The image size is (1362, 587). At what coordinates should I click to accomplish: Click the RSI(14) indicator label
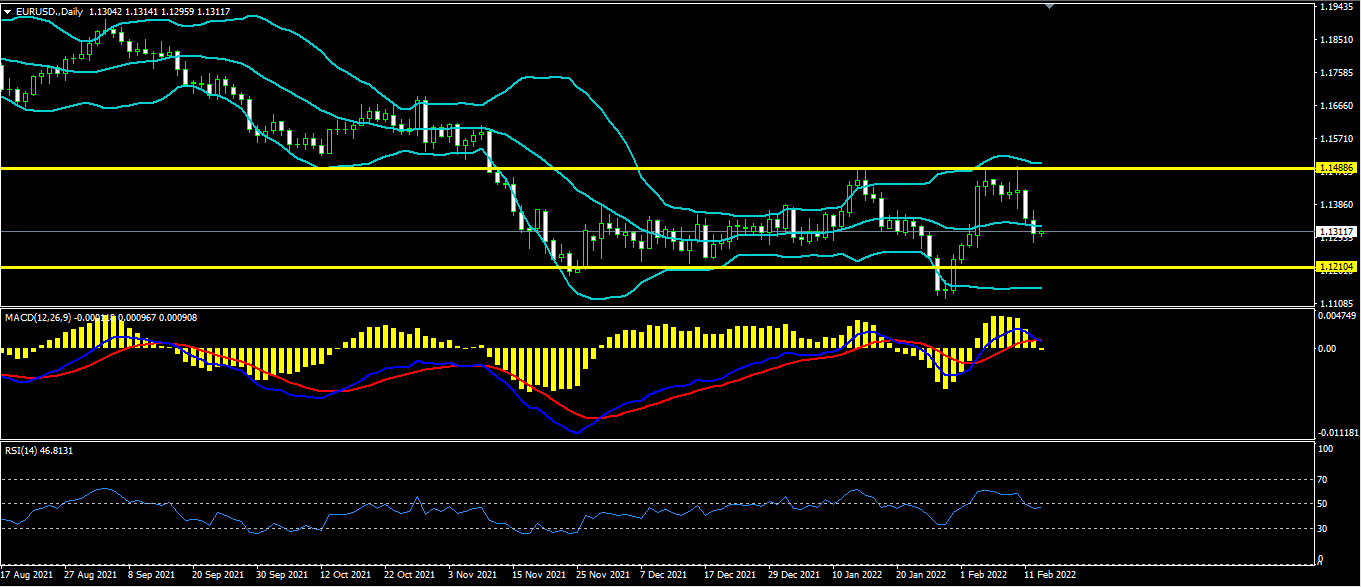pos(24,451)
